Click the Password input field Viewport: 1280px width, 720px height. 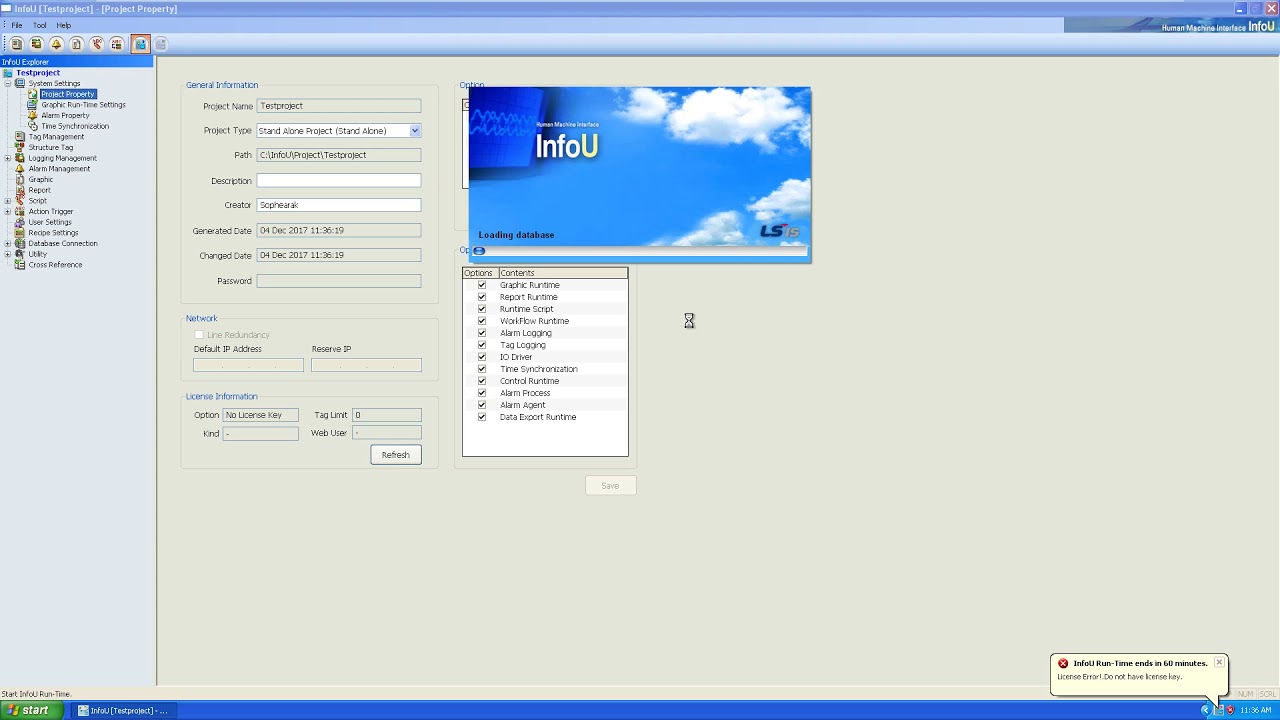tap(339, 281)
